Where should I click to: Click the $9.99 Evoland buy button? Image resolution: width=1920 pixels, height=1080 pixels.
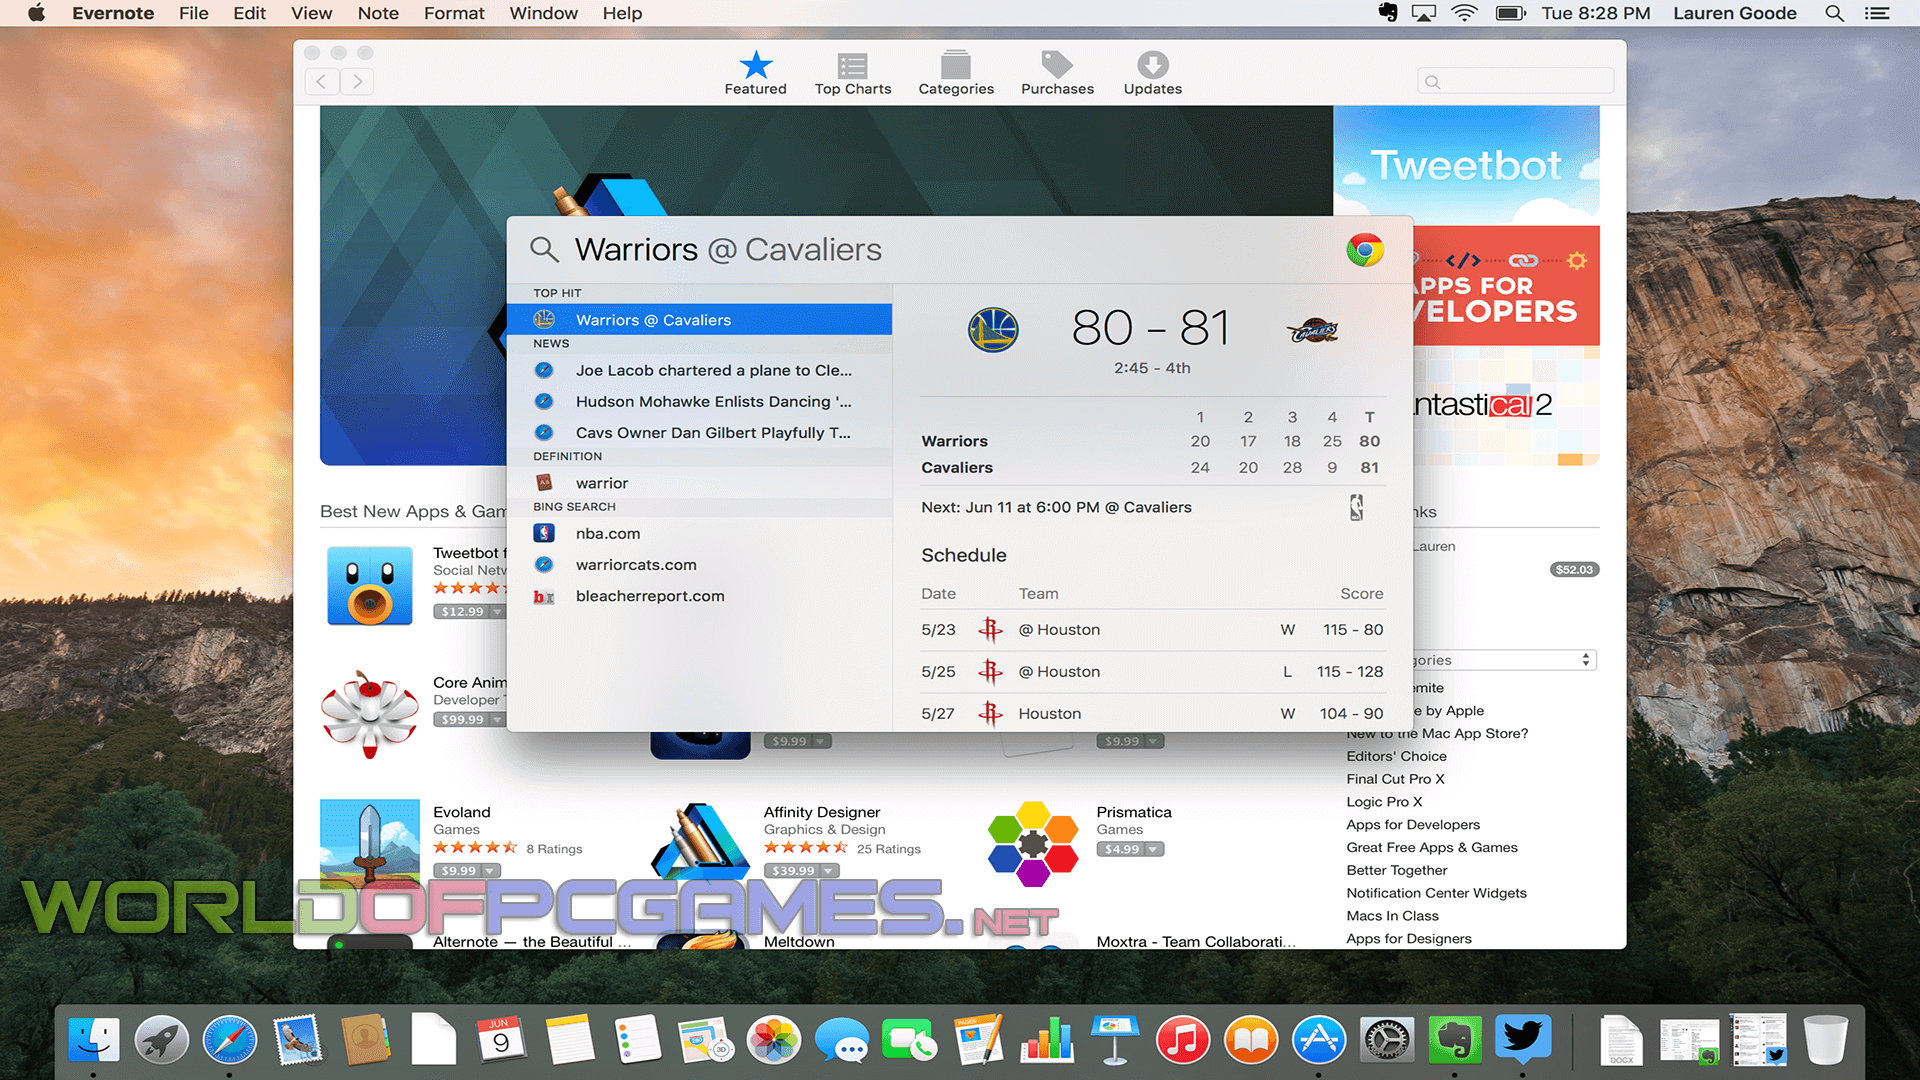pyautogui.click(x=459, y=871)
